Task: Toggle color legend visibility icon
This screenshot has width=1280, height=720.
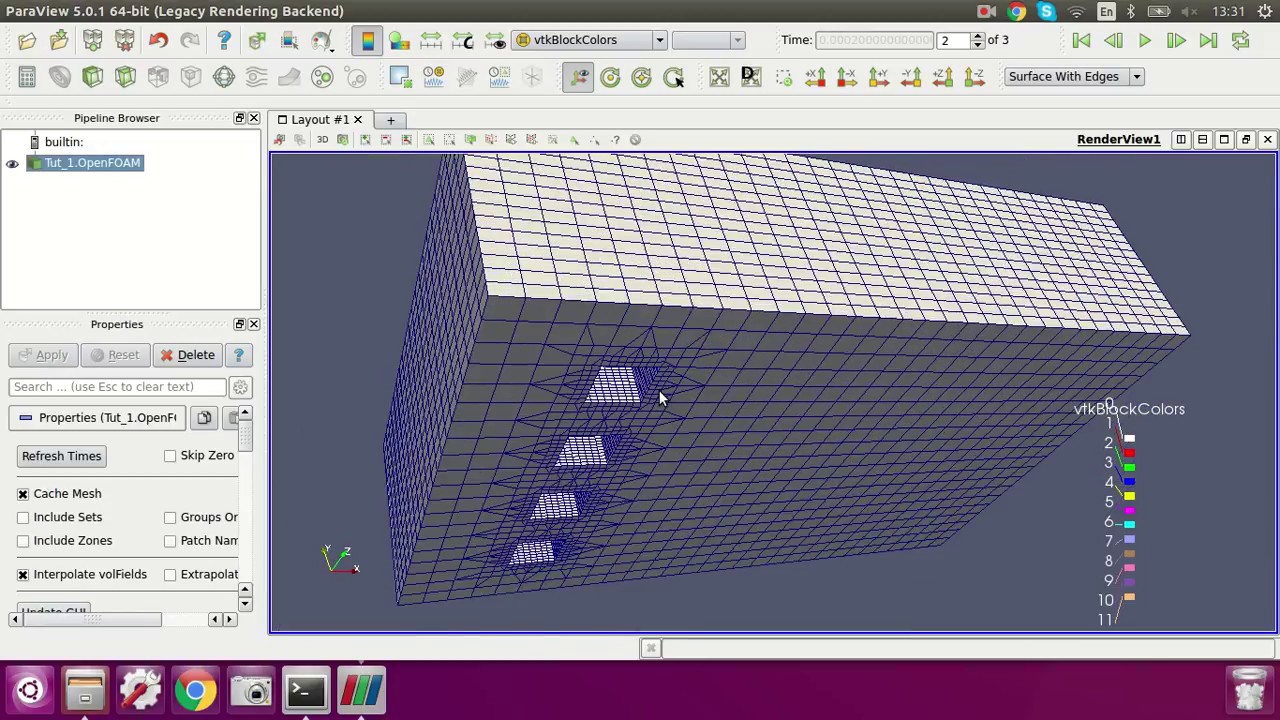Action: pos(367,40)
